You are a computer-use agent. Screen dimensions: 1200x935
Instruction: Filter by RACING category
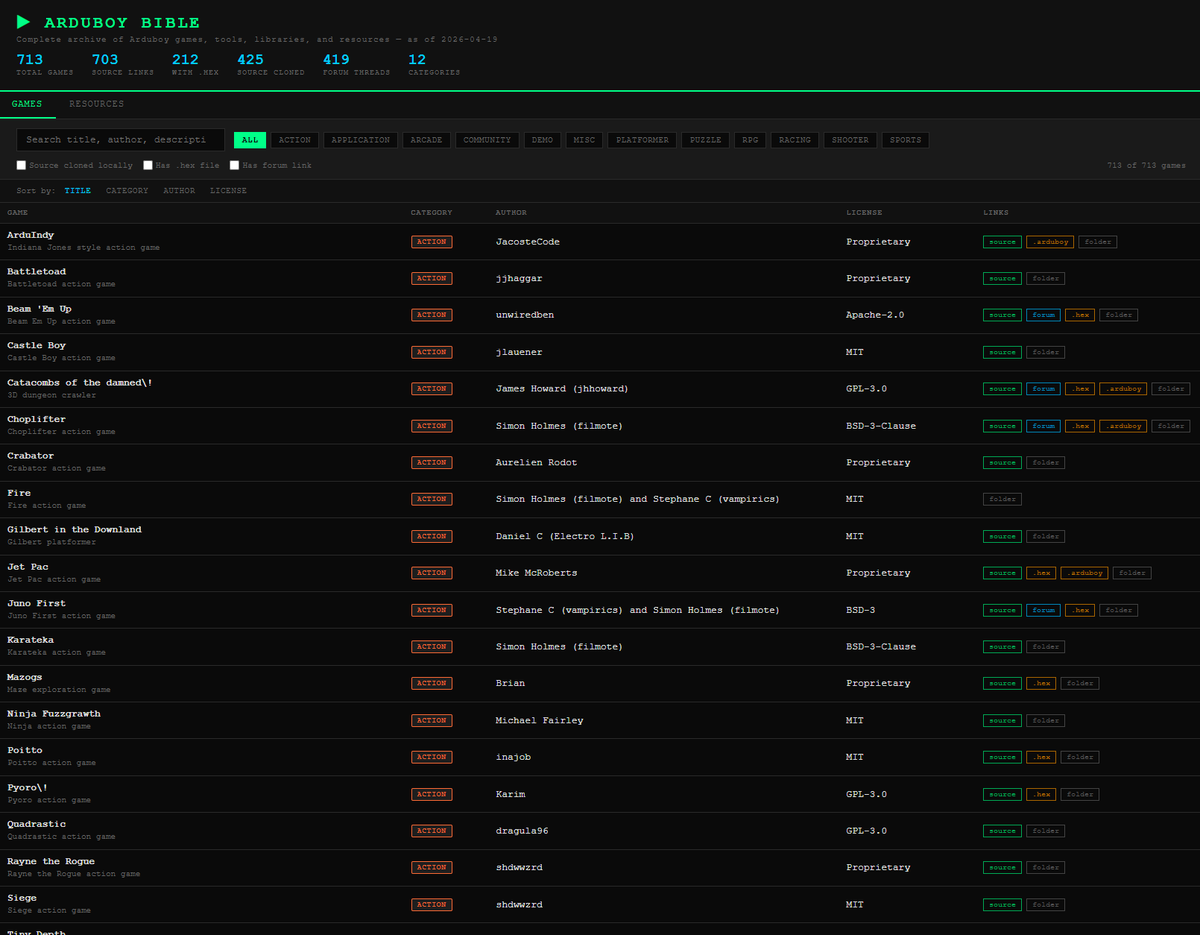coord(795,140)
